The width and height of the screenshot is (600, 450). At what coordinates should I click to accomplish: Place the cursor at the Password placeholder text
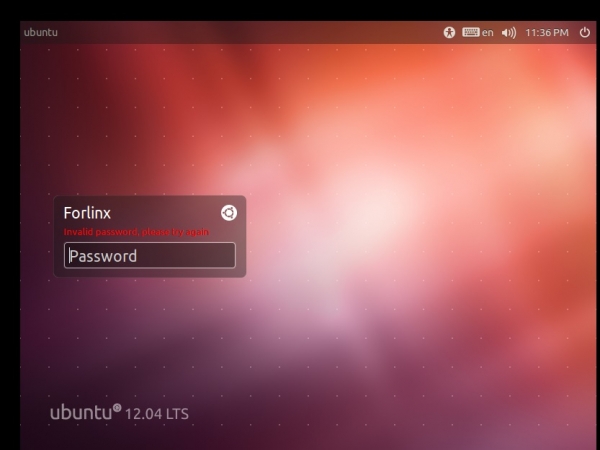point(103,256)
